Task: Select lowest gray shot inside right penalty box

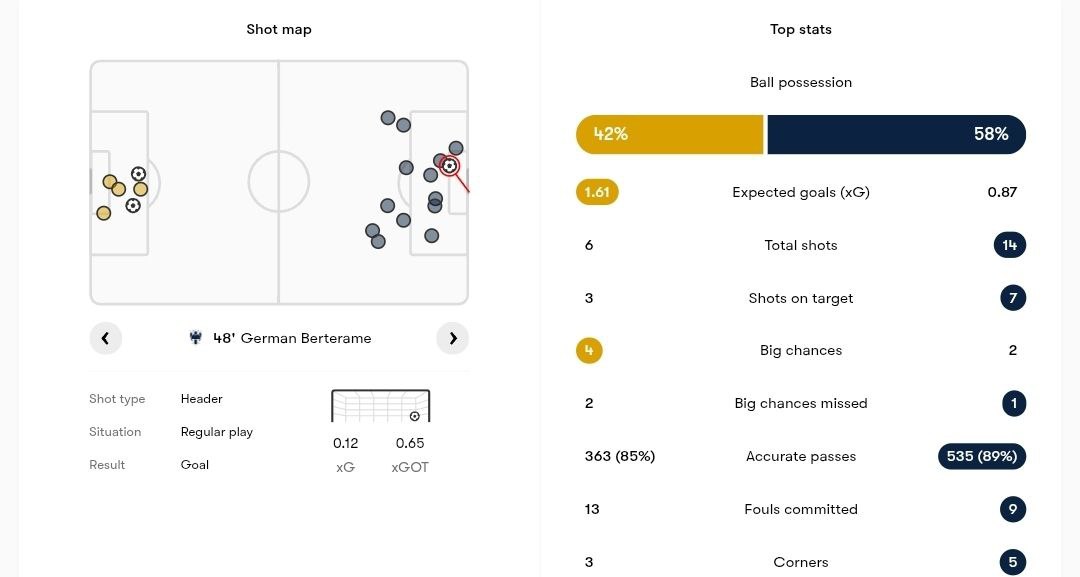Action: coord(431,236)
